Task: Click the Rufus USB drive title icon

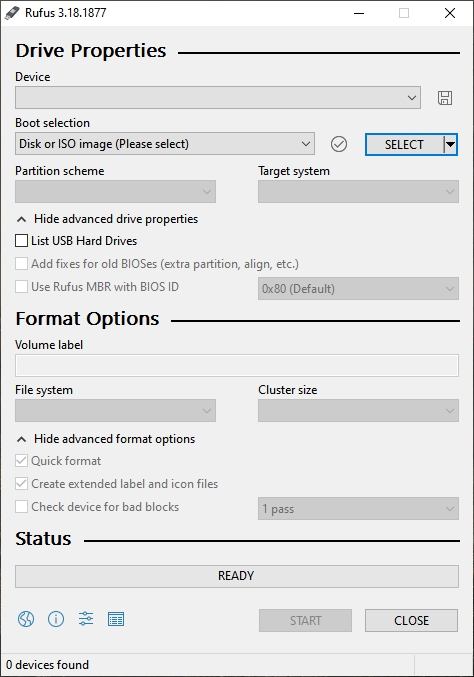Action: pyautogui.click(x=12, y=13)
